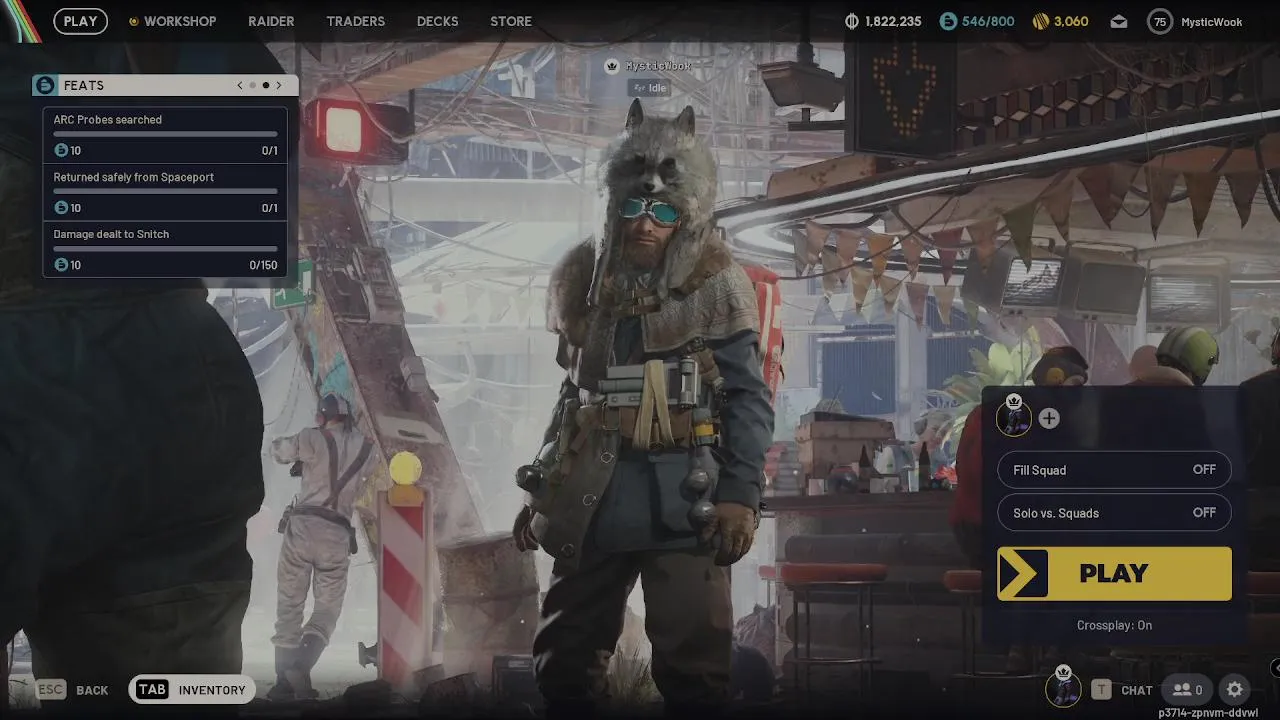This screenshot has height=720, width=1280.
Task: Click the Crossplay: On setting
Action: pos(1114,625)
